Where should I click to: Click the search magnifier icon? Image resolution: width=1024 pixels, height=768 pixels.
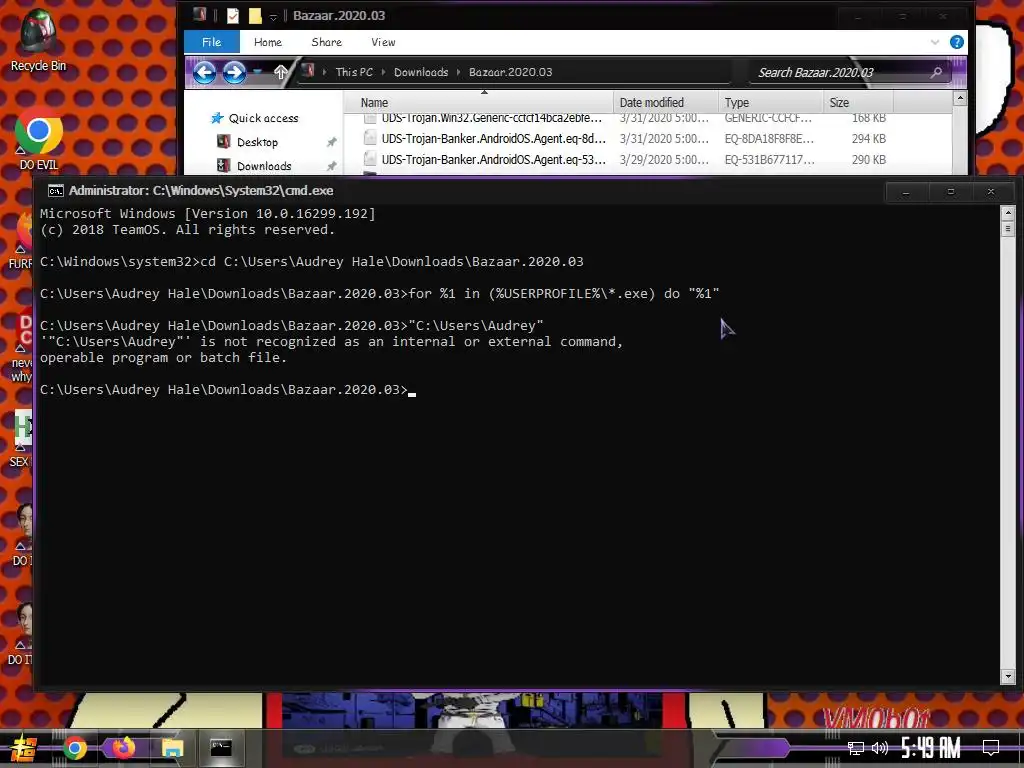936,72
